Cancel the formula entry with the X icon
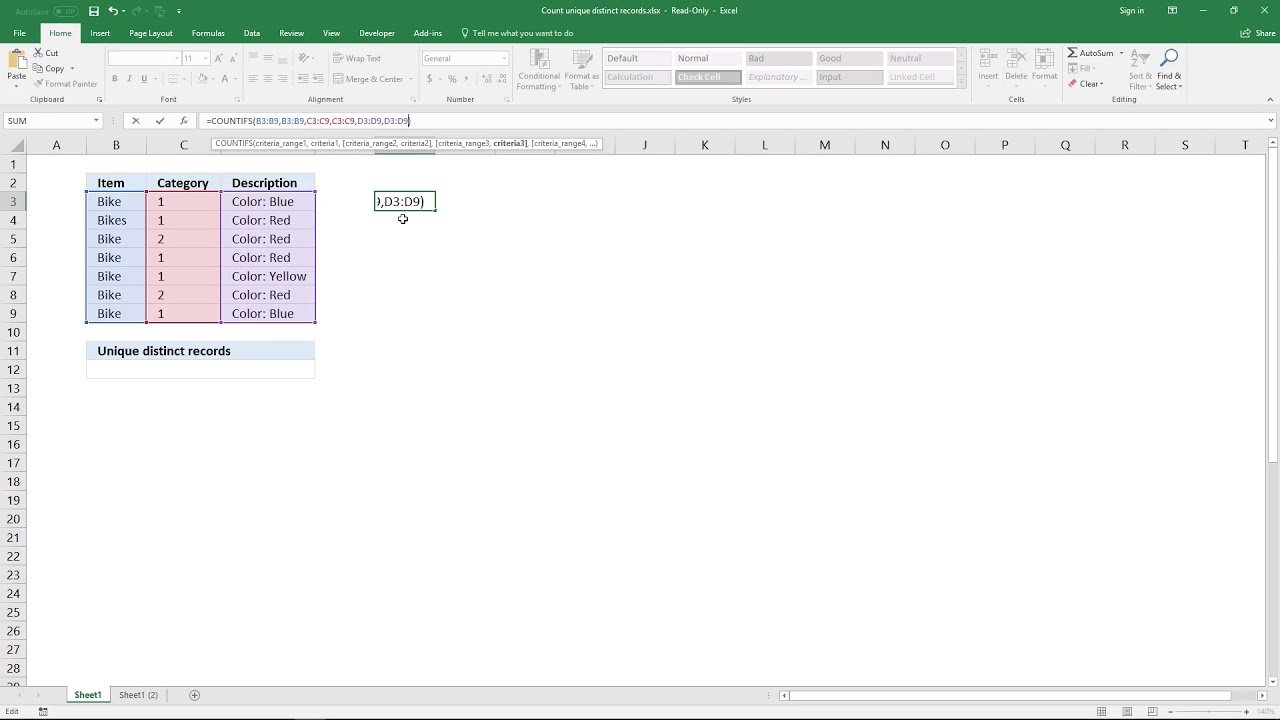The width and height of the screenshot is (1280, 720). 135,121
